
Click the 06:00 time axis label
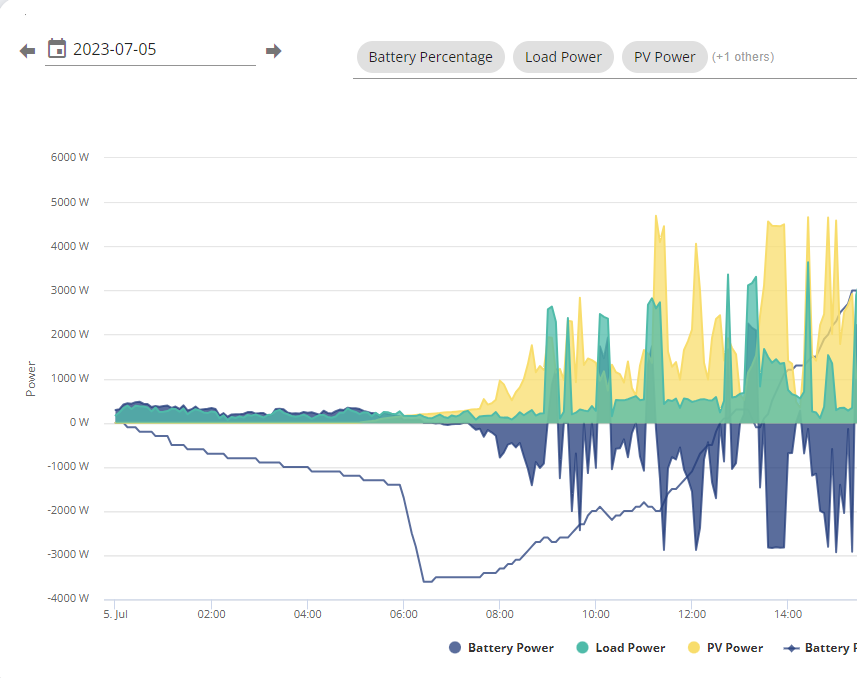(x=403, y=614)
